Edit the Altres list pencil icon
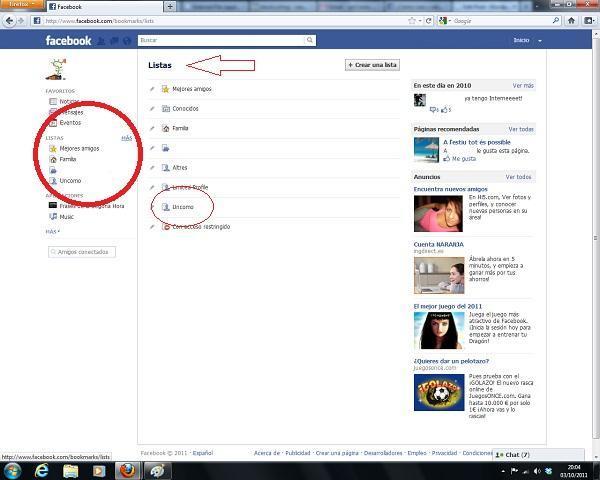This screenshot has width=600, height=480. (x=152, y=168)
